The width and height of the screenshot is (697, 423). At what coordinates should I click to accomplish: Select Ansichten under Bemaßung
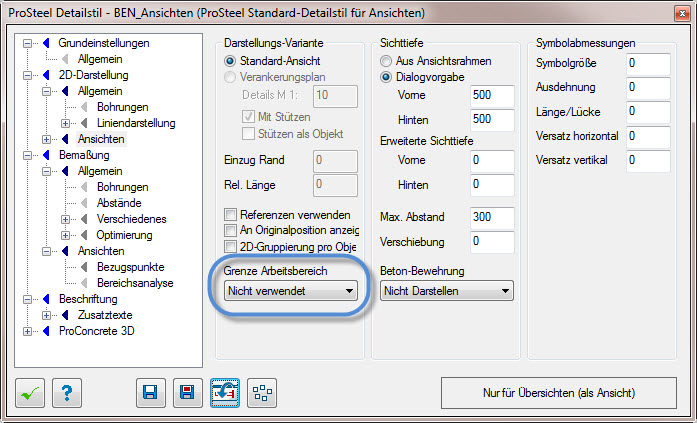[x=101, y=251]
